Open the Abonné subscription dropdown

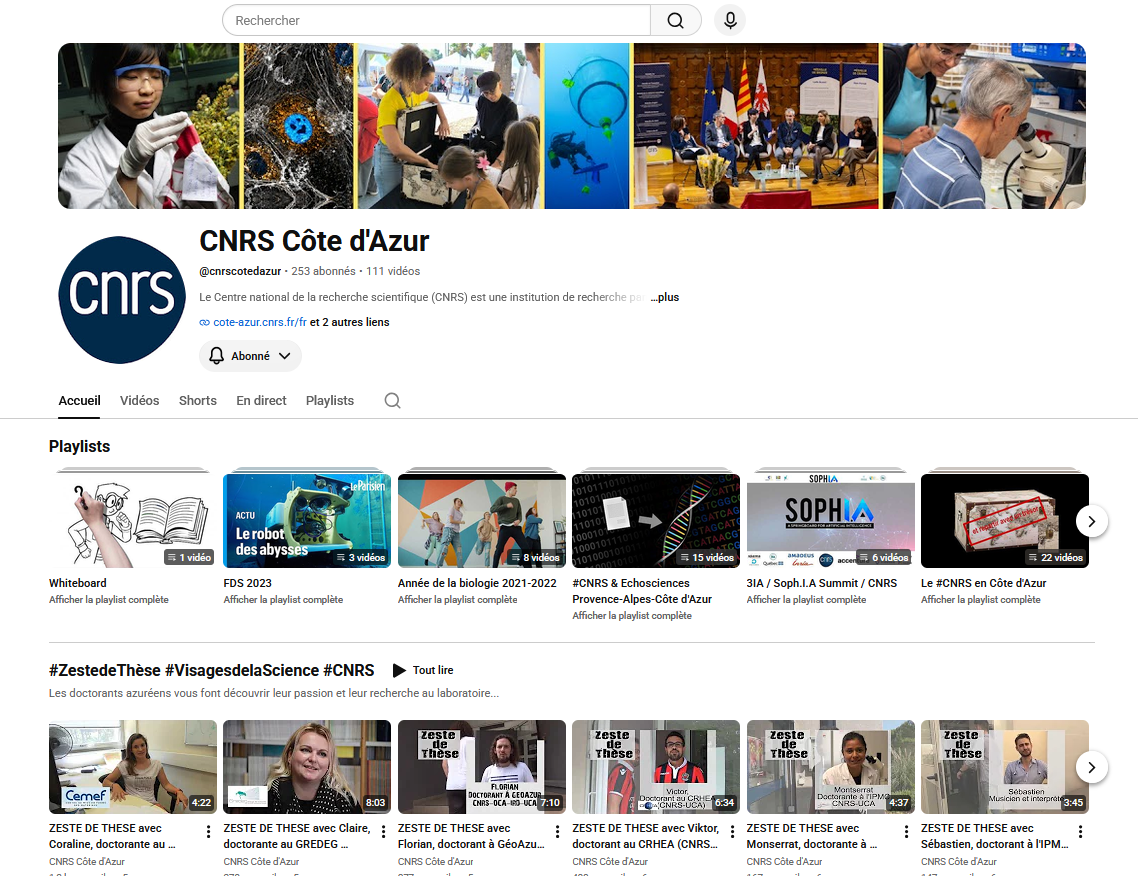pyautogui.click(x=250, y=356)
